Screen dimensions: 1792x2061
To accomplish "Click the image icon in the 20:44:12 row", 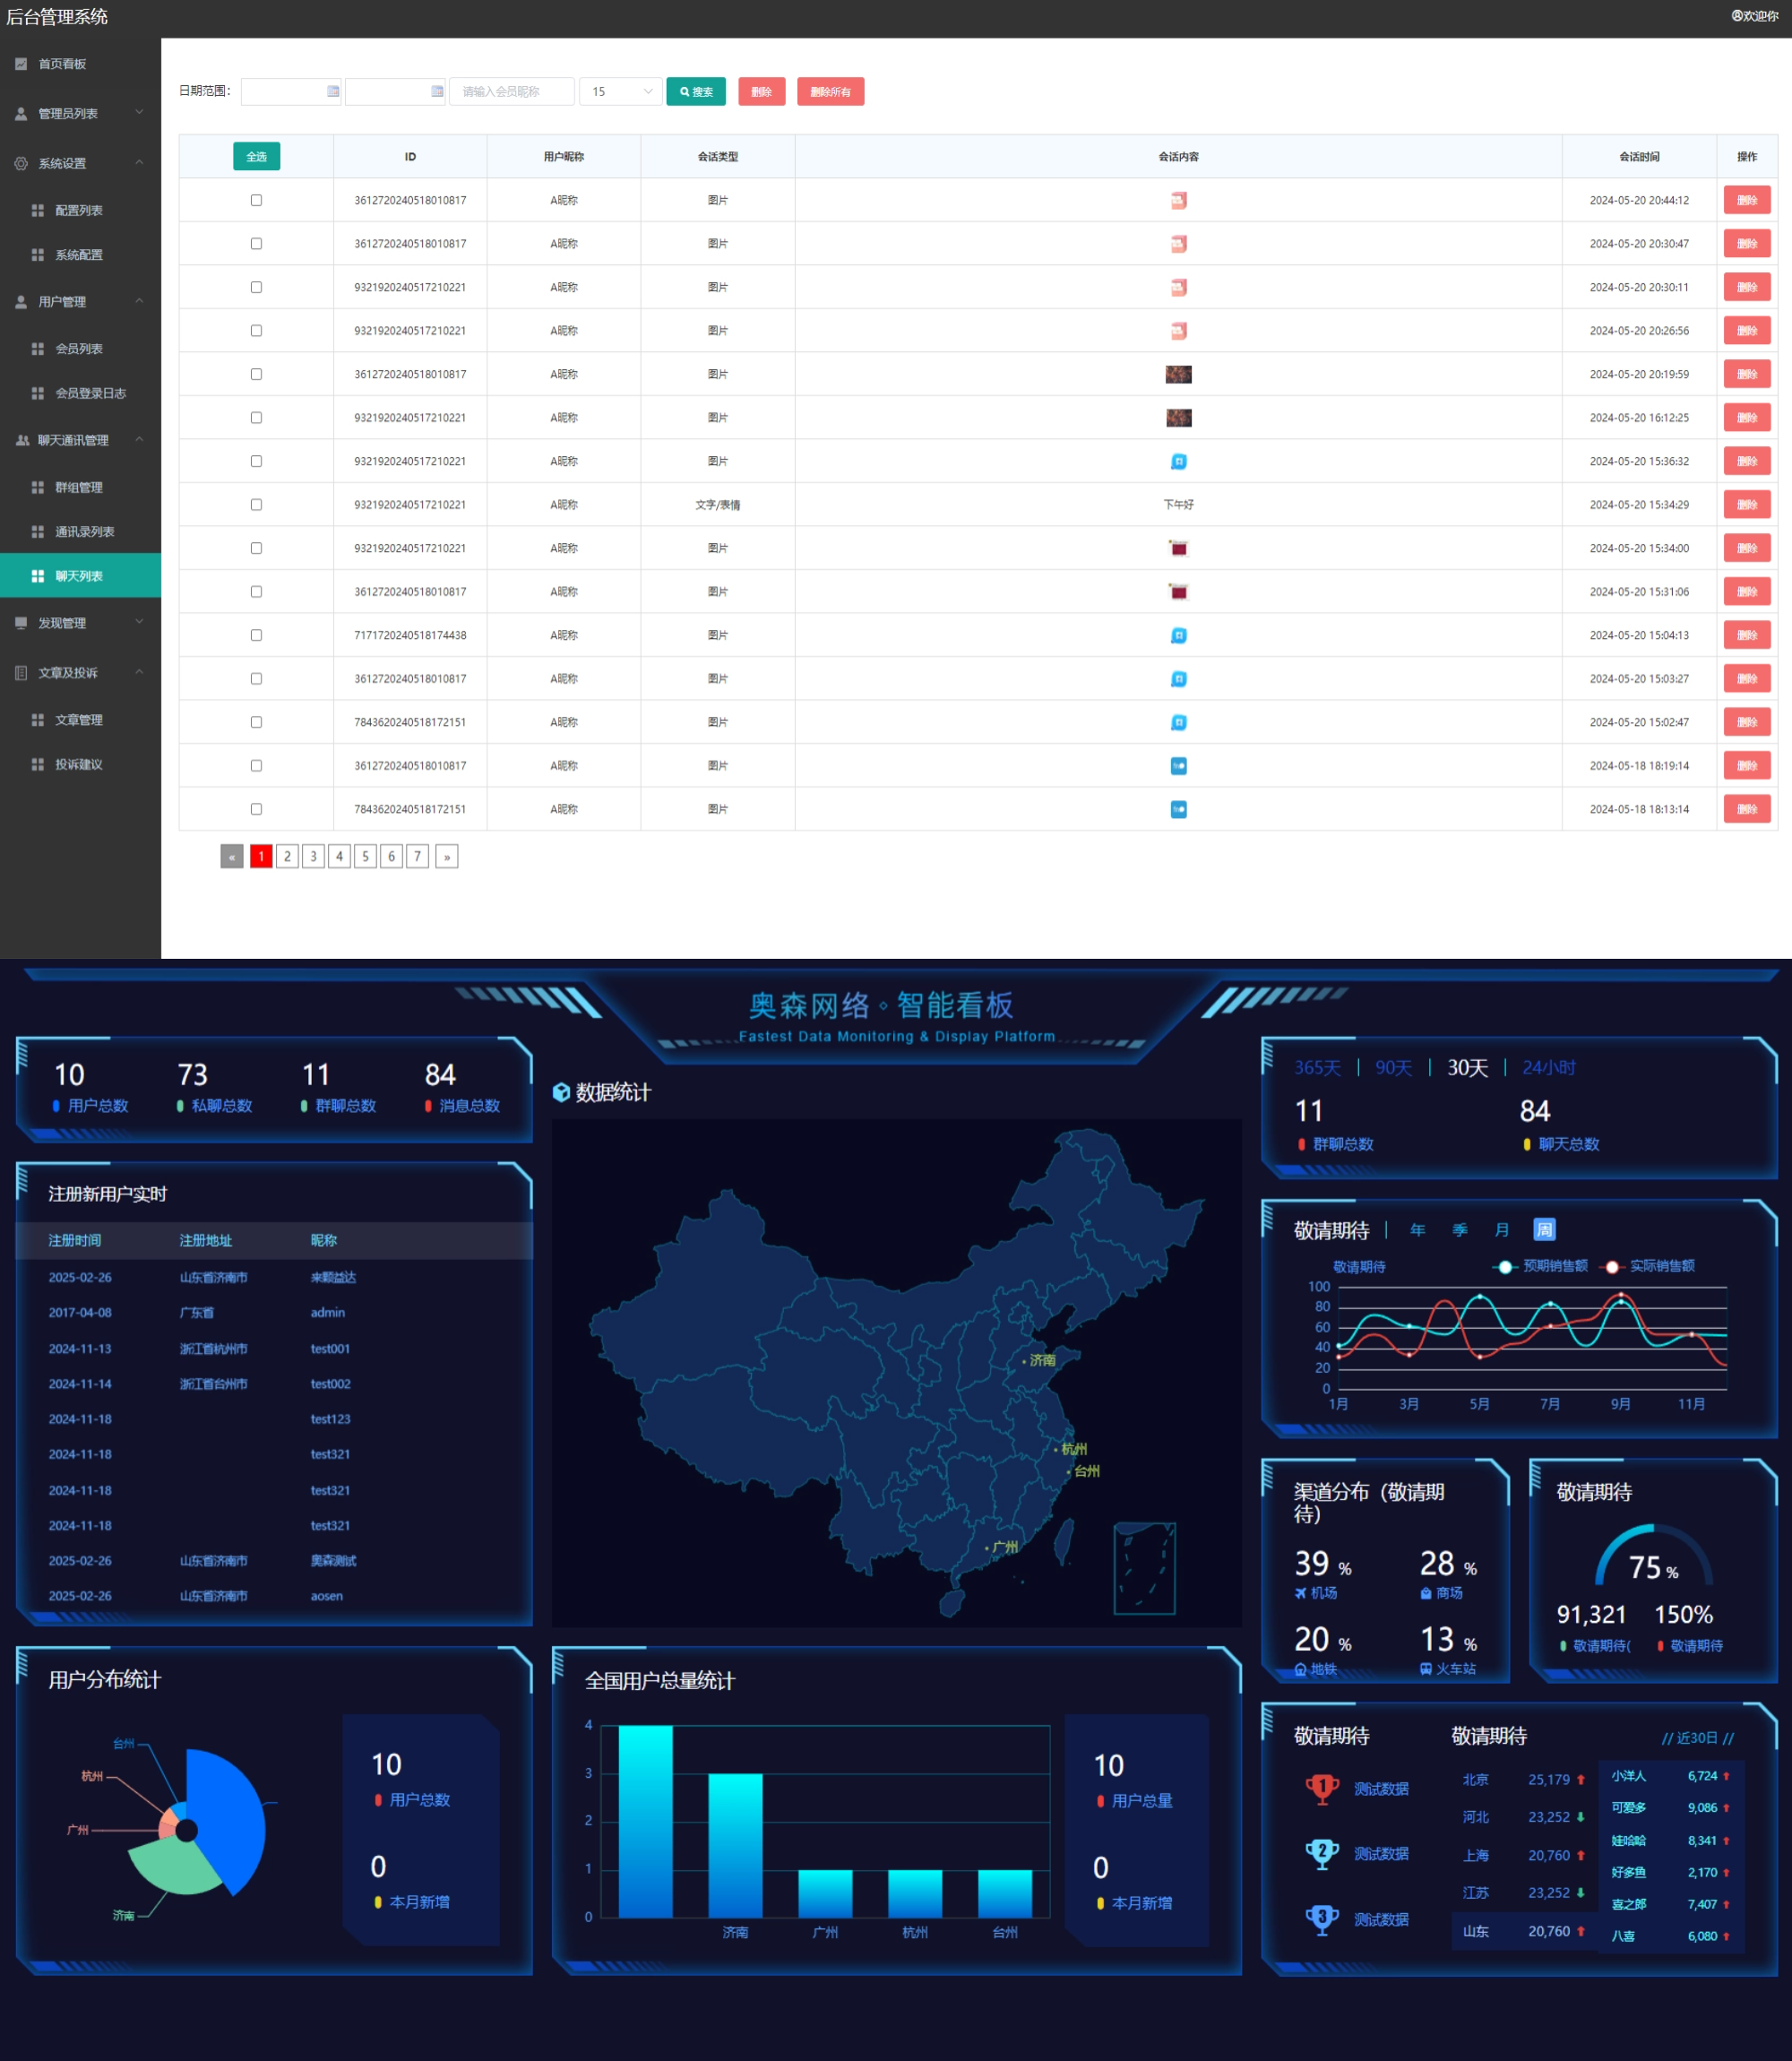I will 1178,200.
